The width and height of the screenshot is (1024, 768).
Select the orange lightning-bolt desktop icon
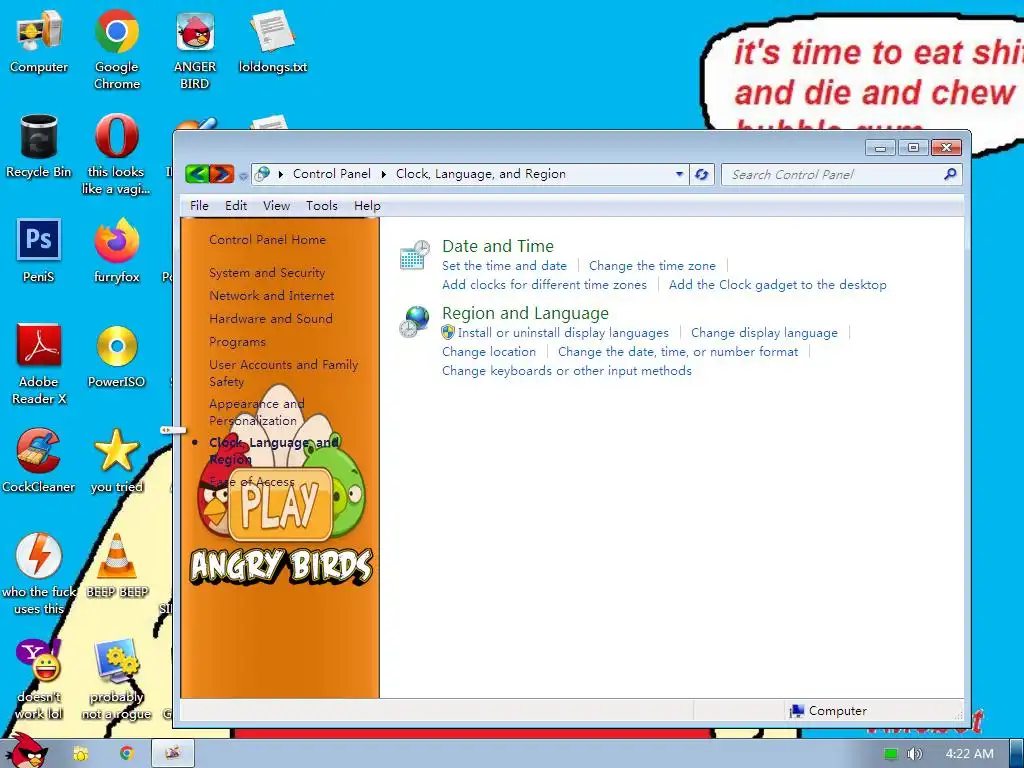pos(39,573)
